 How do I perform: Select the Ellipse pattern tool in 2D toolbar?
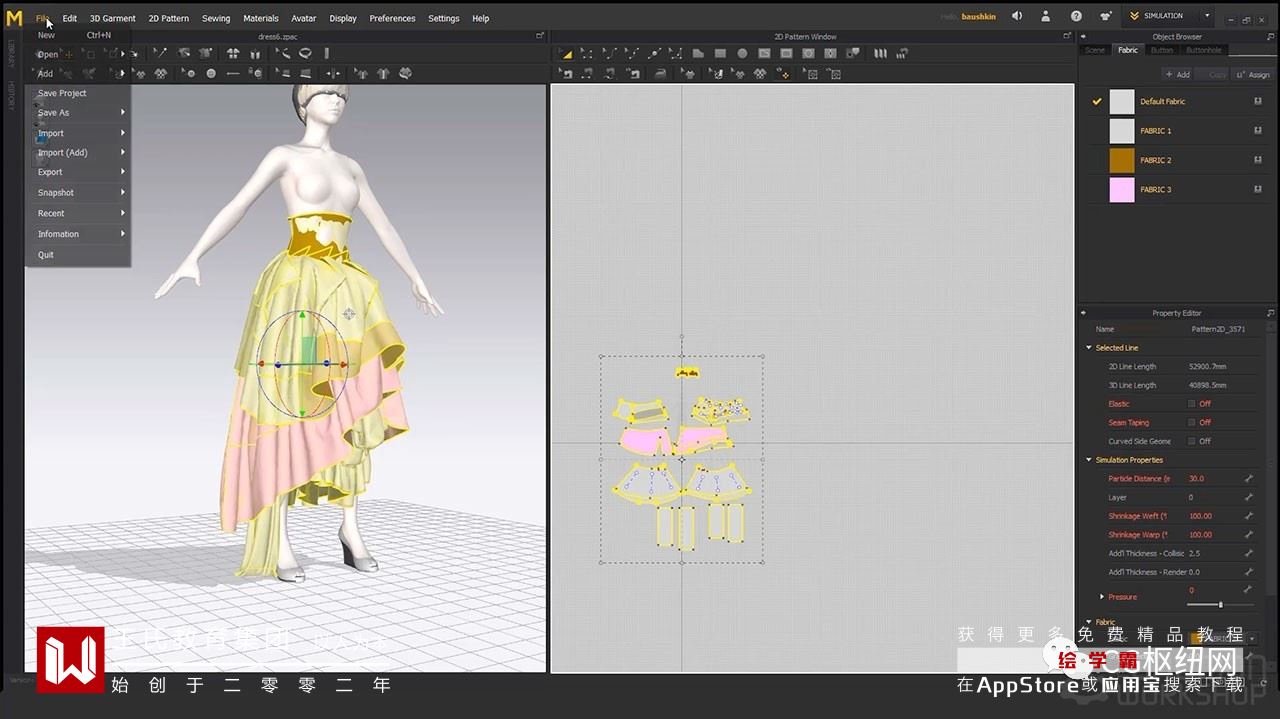click(x=742, y=54)
